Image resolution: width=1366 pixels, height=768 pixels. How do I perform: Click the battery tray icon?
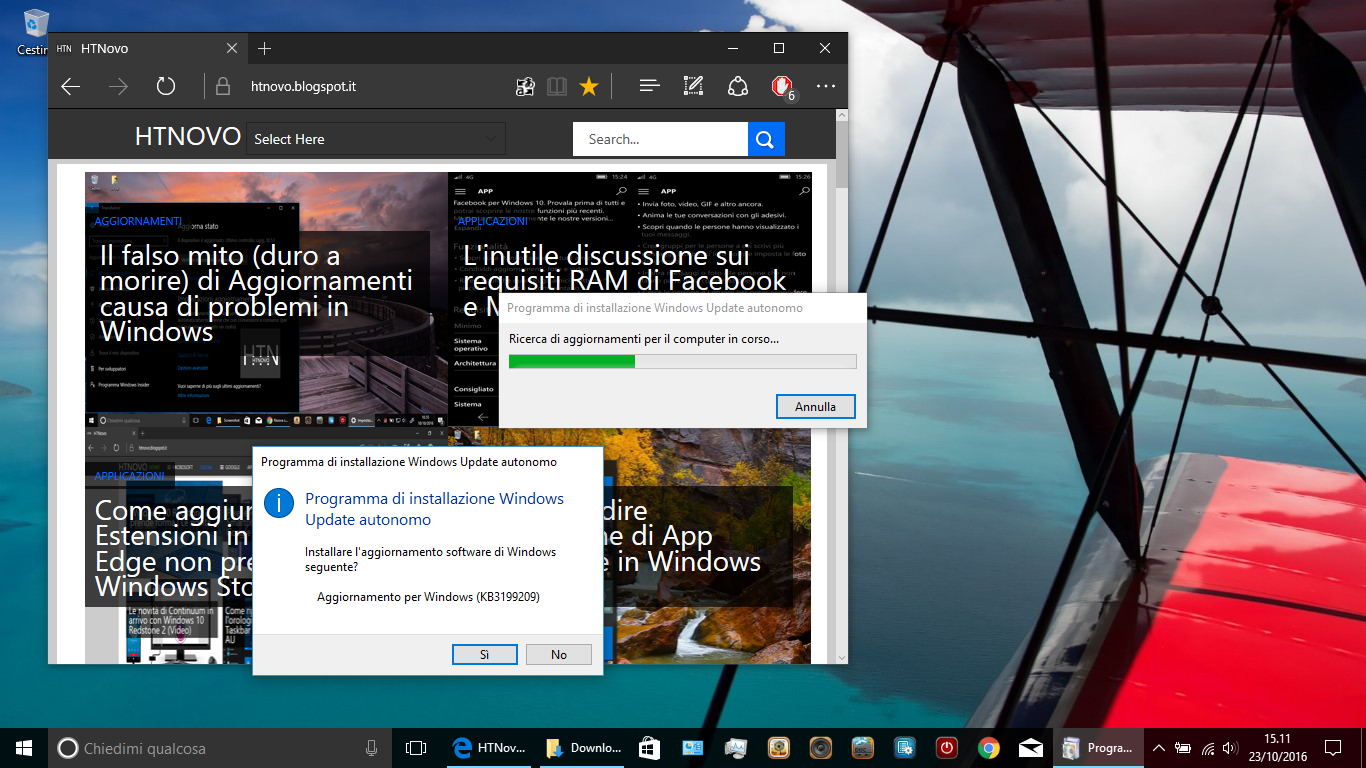click(x=1183, y=748)
